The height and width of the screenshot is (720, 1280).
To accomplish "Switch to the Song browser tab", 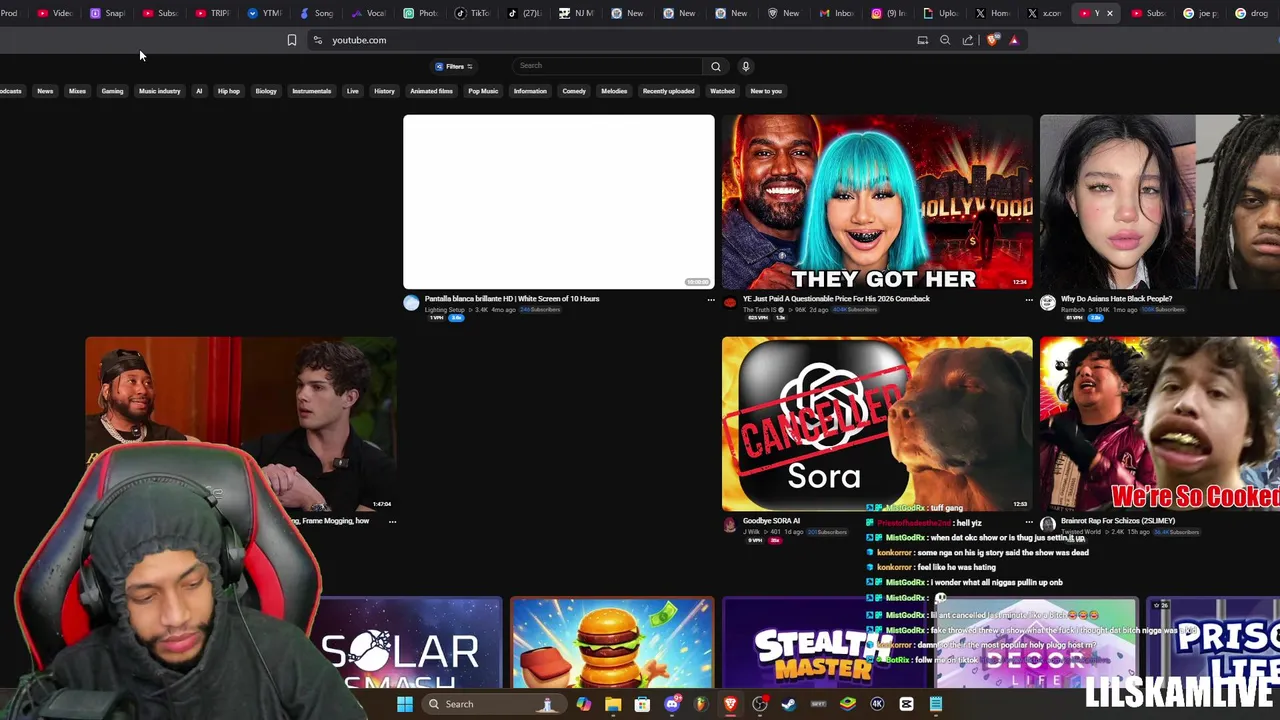I will coord(317,13).
